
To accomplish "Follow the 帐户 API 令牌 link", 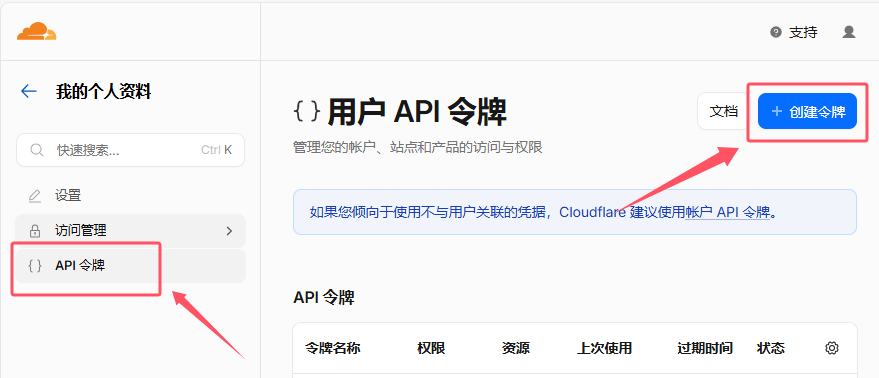I will tap(728, 212).
